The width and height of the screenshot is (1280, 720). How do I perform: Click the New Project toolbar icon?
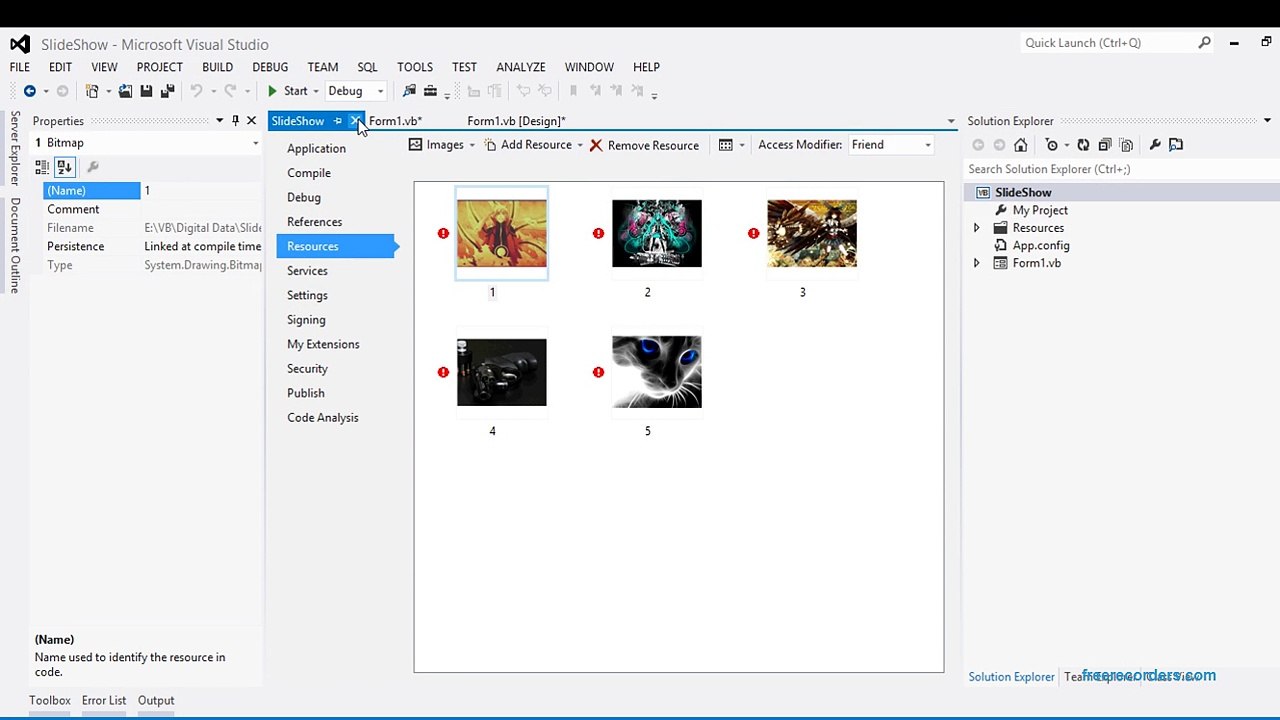tap(92, 91)
